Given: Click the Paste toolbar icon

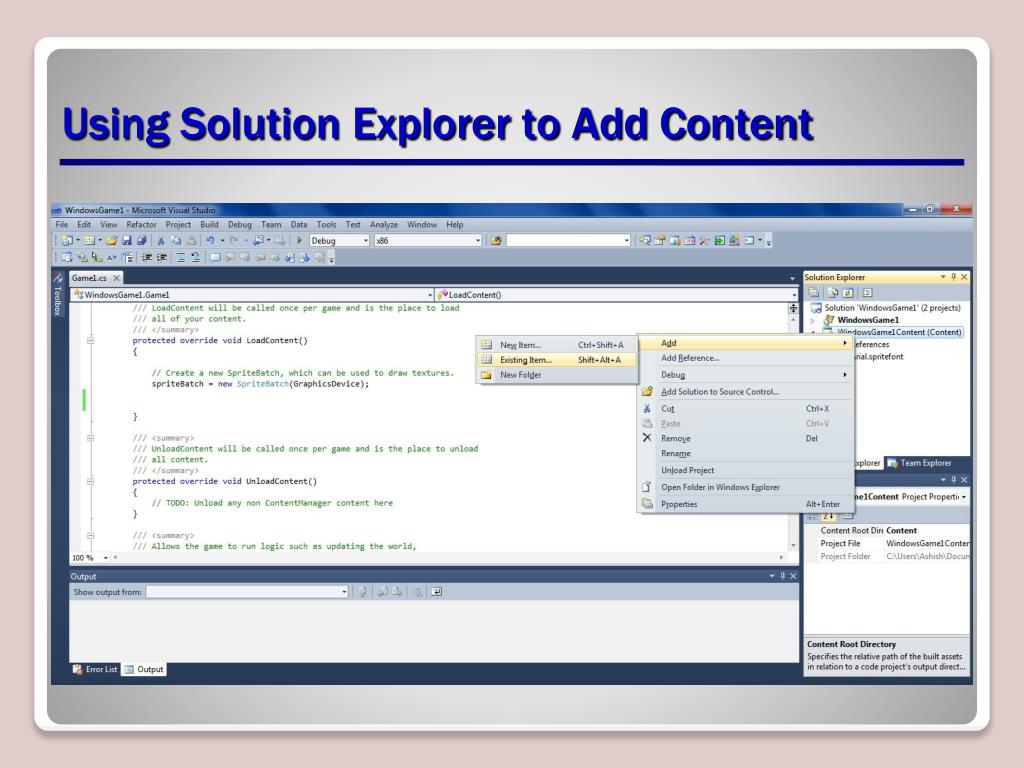Looking at the screenshot, I should tap(190, 240).
